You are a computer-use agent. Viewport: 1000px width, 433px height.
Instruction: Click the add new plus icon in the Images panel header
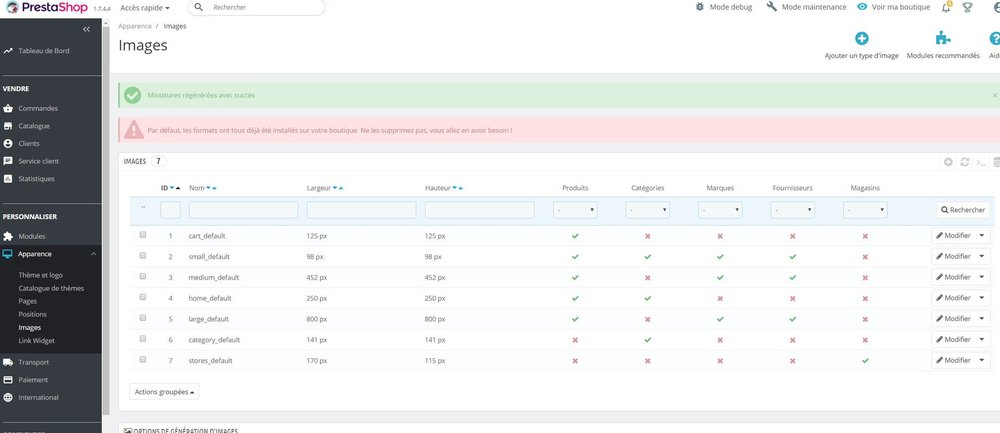(948, 162)
